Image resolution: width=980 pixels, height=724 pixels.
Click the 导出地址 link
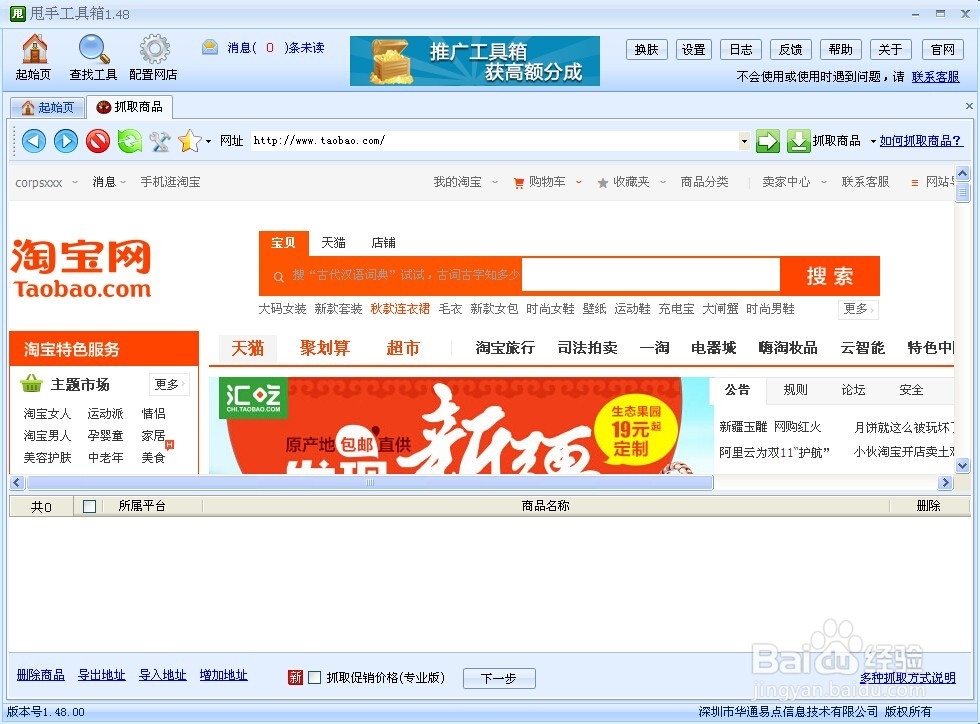point(102,675)
